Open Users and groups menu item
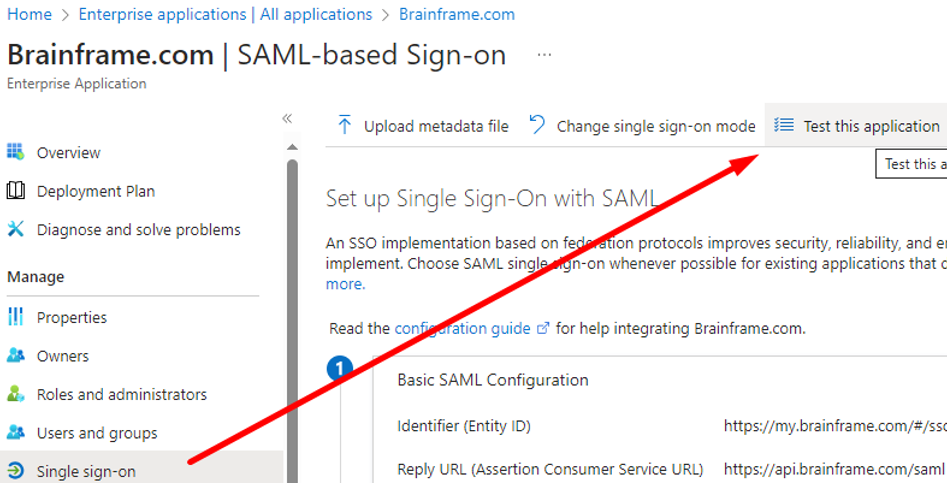 tap(97, 433)
